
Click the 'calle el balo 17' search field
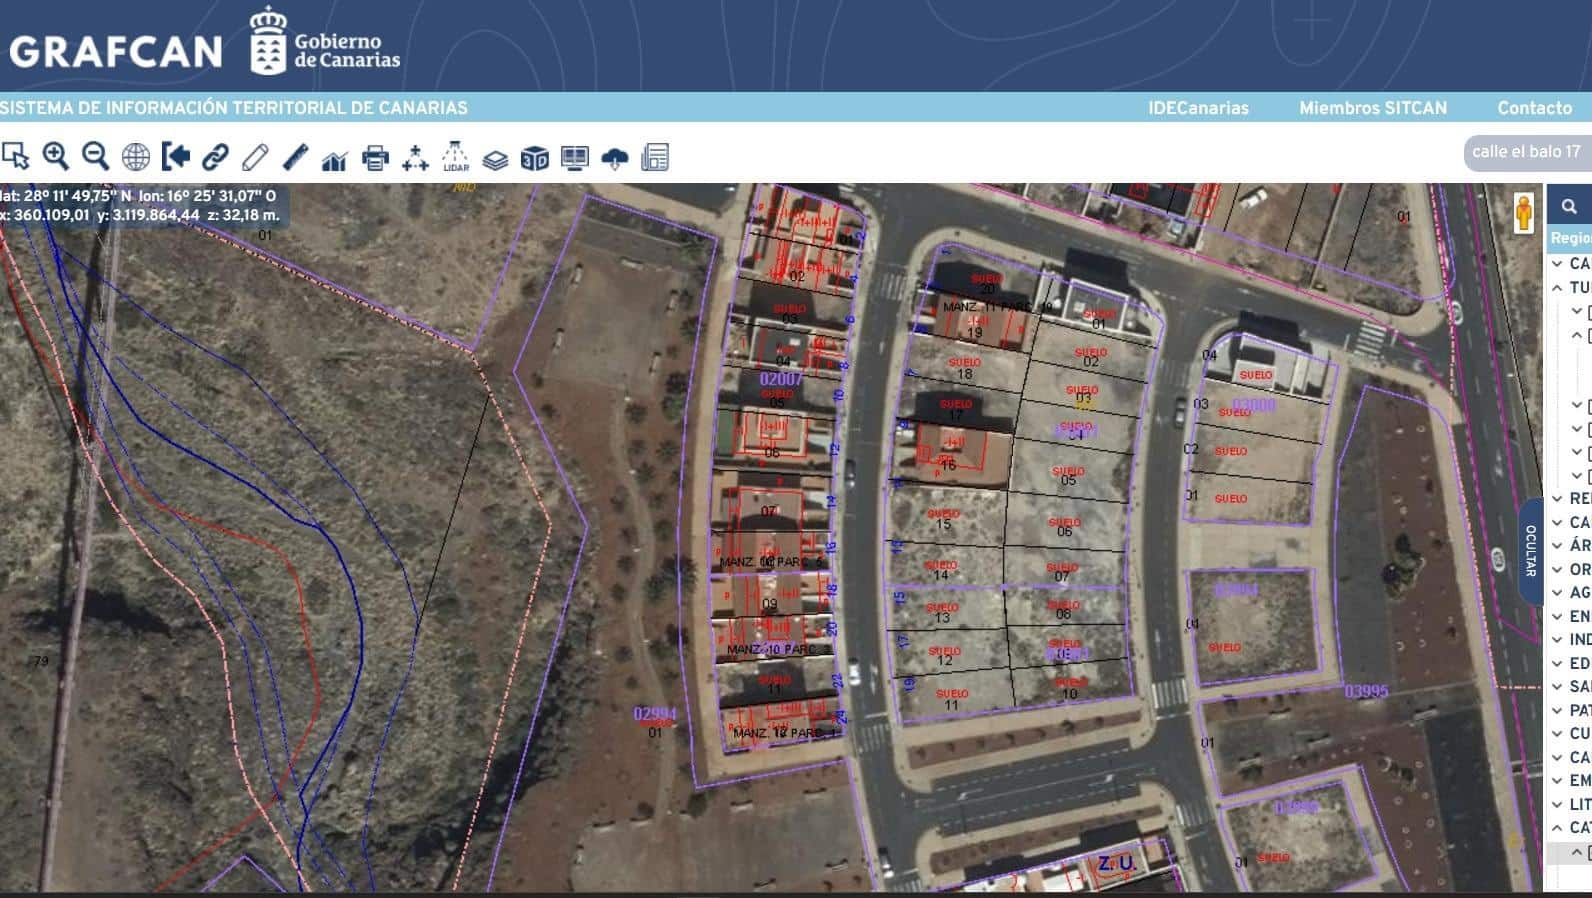pos(1527,152)
